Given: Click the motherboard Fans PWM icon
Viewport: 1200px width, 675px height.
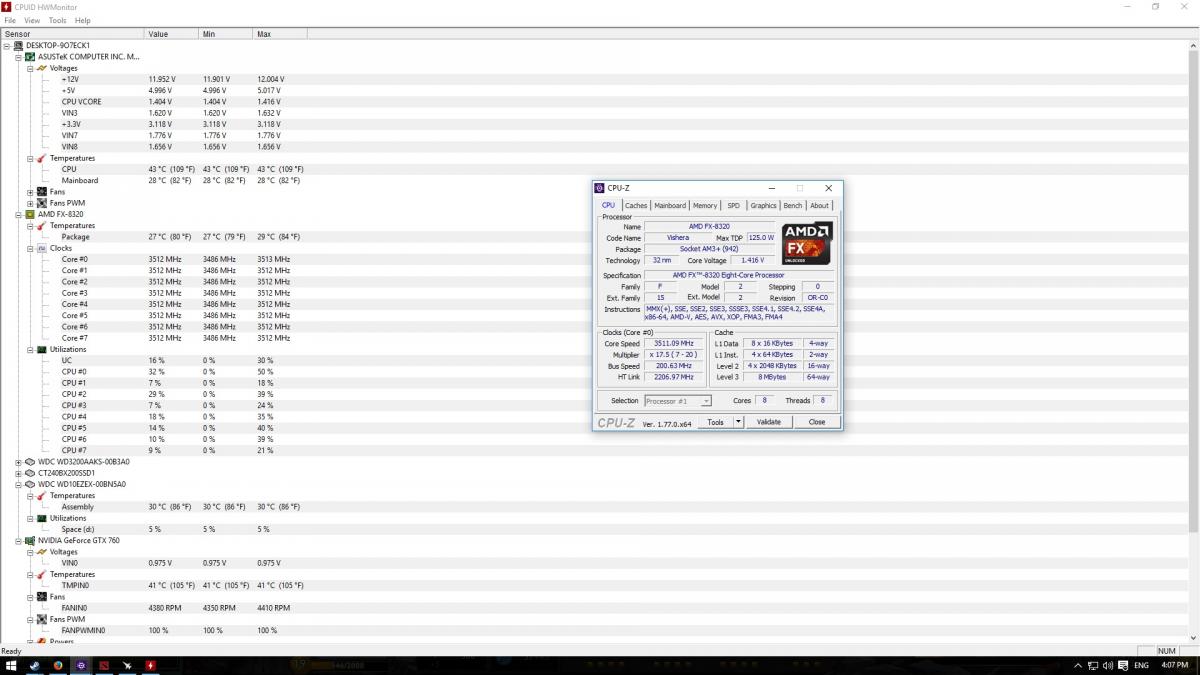Looking at the screenshot, I should (x=42, y=203).
